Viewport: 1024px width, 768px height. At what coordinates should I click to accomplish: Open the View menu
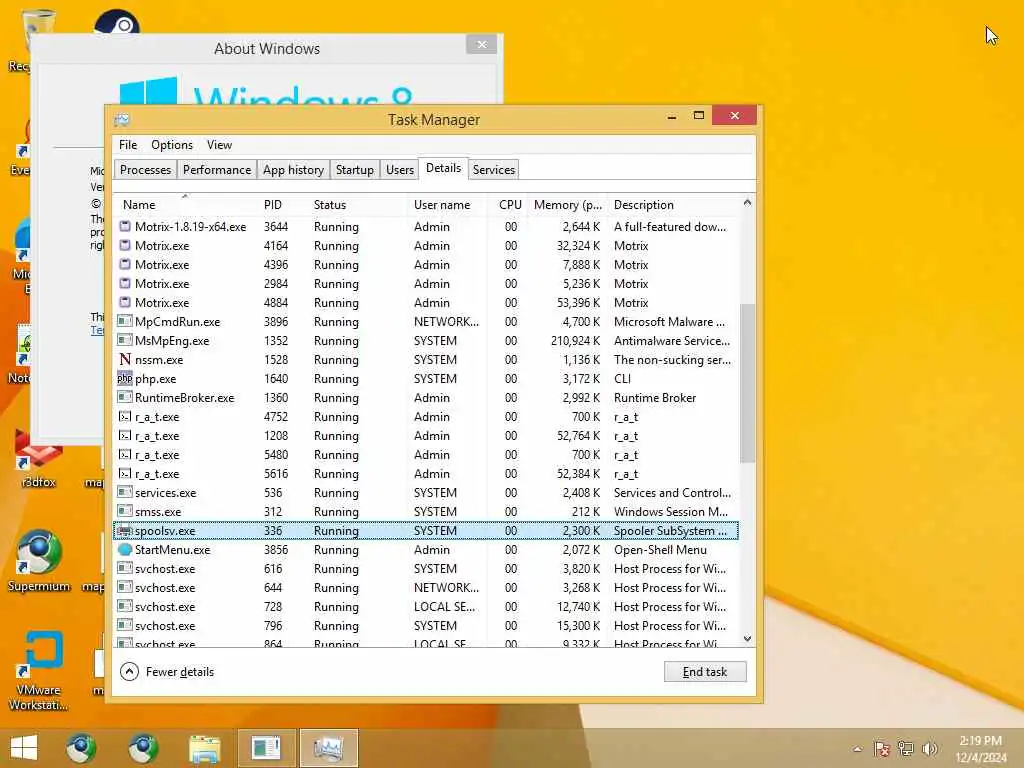click(x=219, y=145)
